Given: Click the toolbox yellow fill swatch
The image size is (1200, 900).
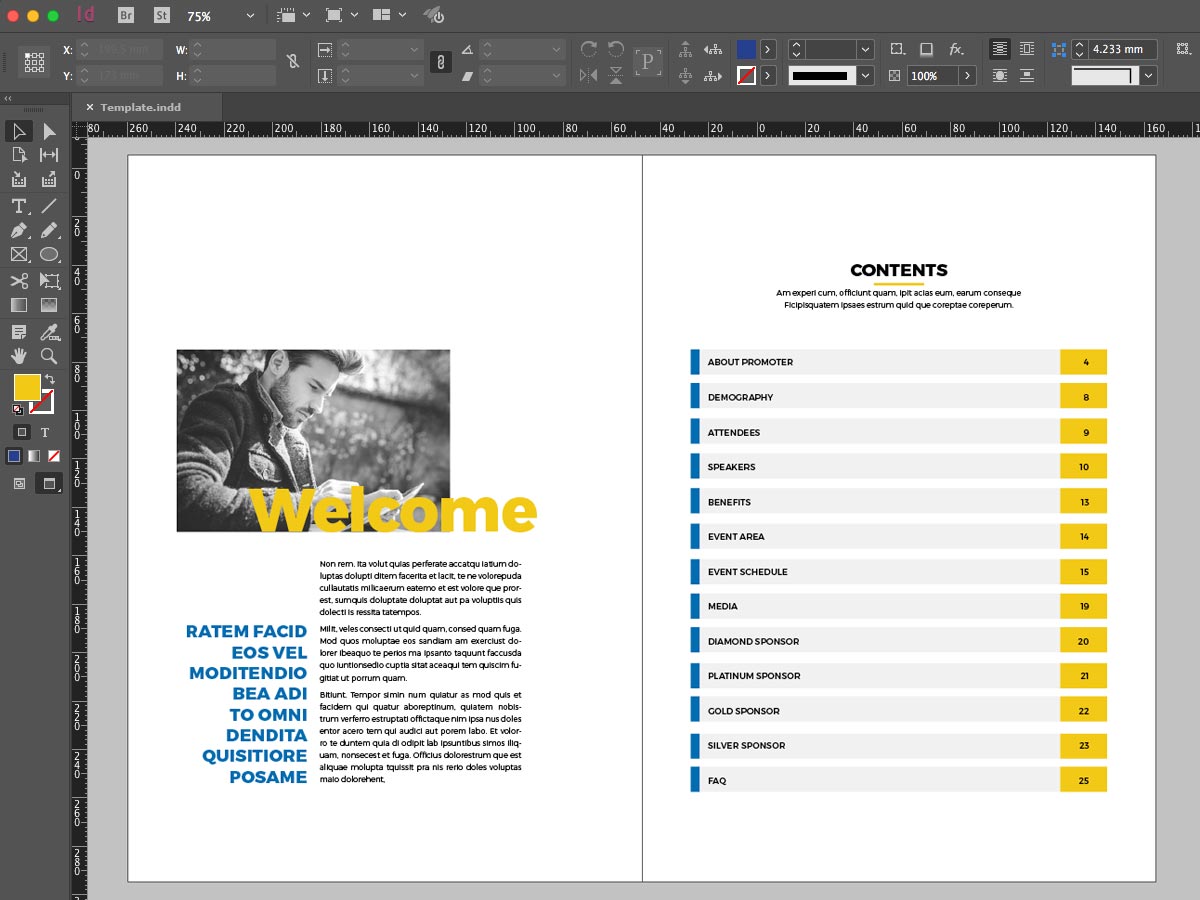Looking at the screenshot, I should coord(26,386).
